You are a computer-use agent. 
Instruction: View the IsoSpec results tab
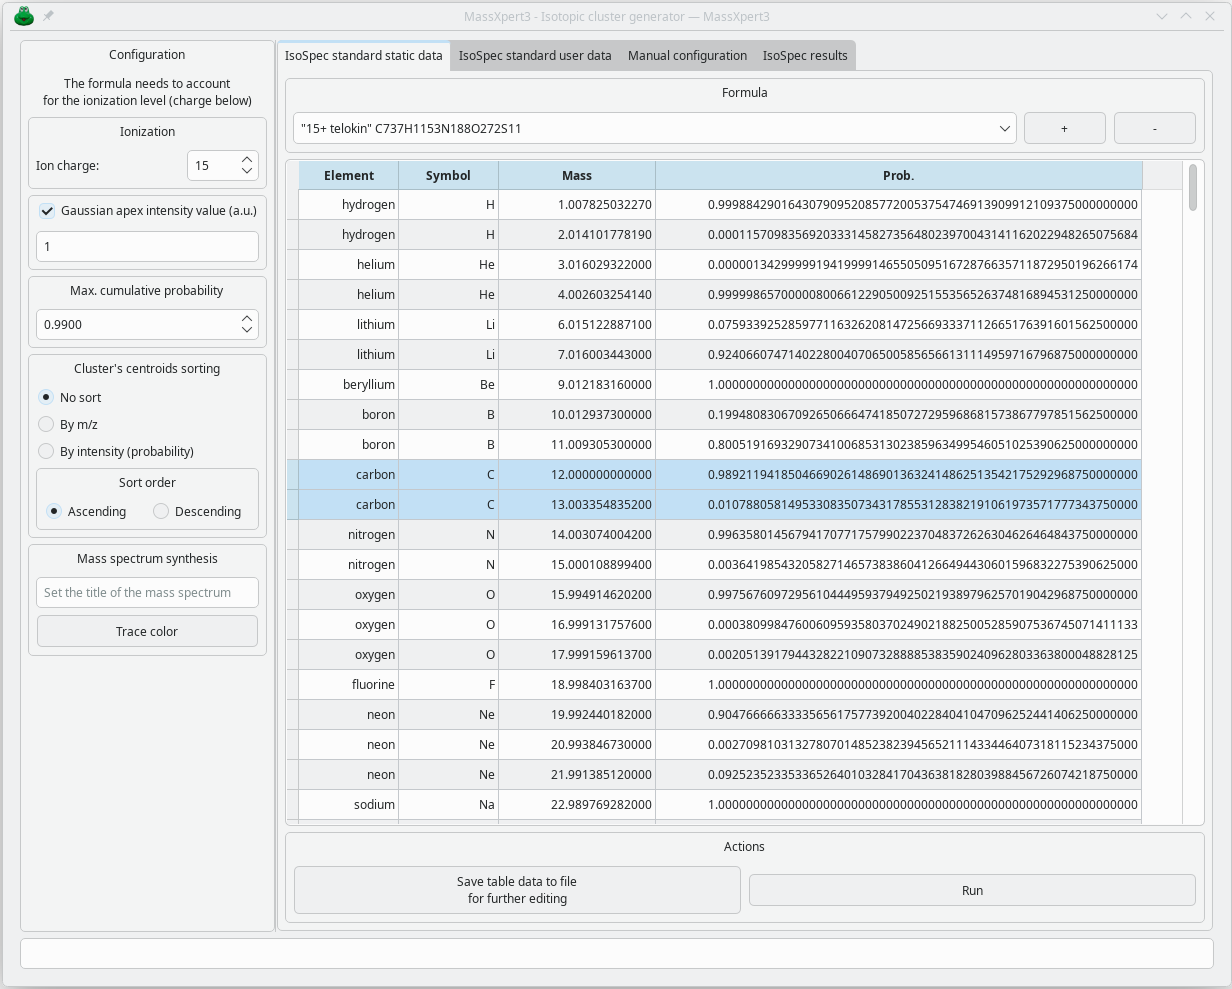pos(805,55)
